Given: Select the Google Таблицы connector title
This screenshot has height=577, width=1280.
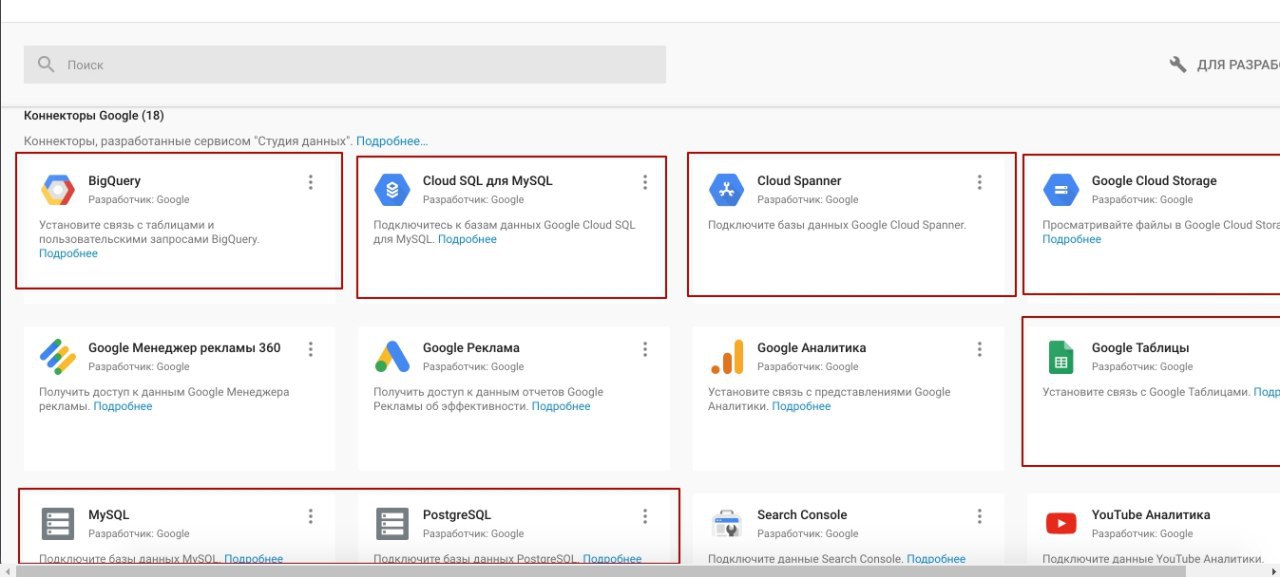Looking at the screenshot, I should click(x=1140, y=348).
